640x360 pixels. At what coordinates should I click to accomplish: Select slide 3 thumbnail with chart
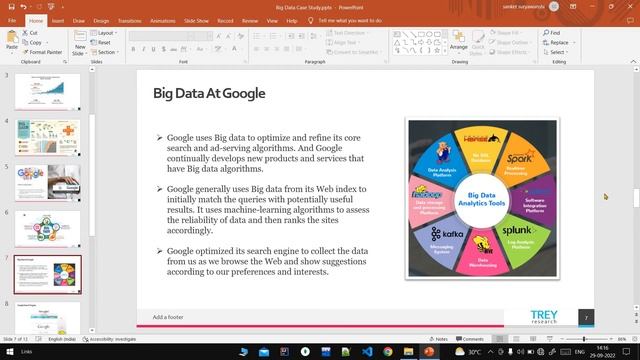pyautogui.click(x=48, y=91)
